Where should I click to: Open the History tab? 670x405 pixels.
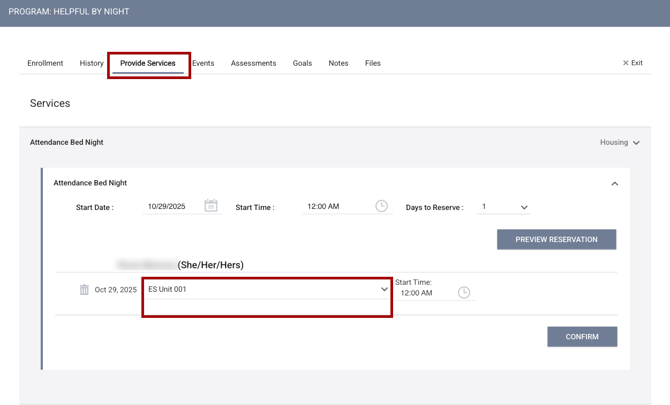click(91, 63)
